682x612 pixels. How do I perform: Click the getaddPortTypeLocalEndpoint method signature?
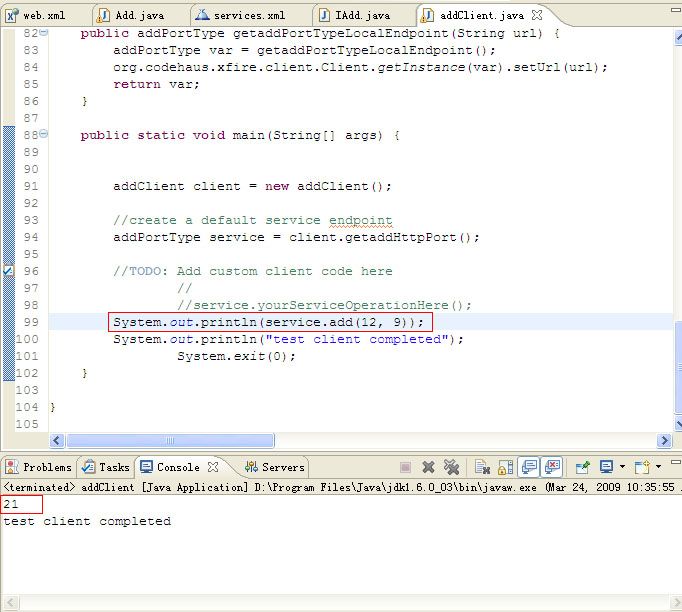pos(320,33)
